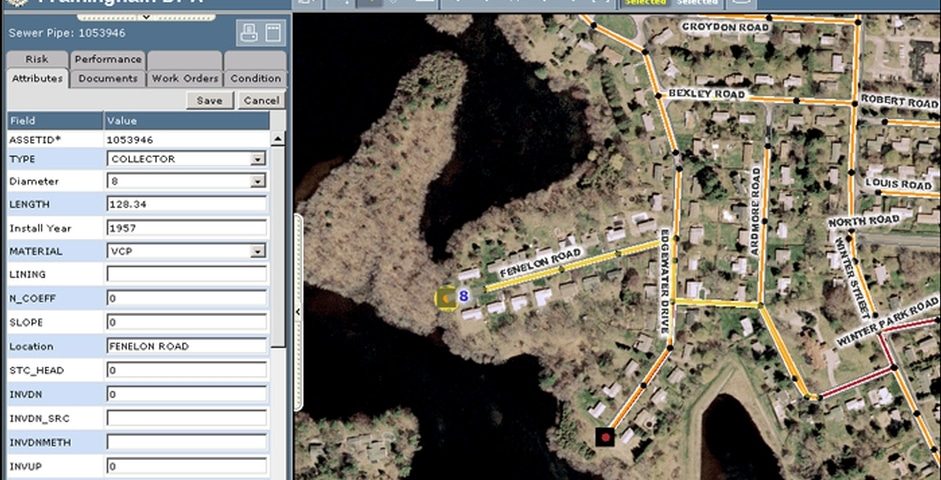Click the Save button
Screen dimensions: 941x480
209,100
